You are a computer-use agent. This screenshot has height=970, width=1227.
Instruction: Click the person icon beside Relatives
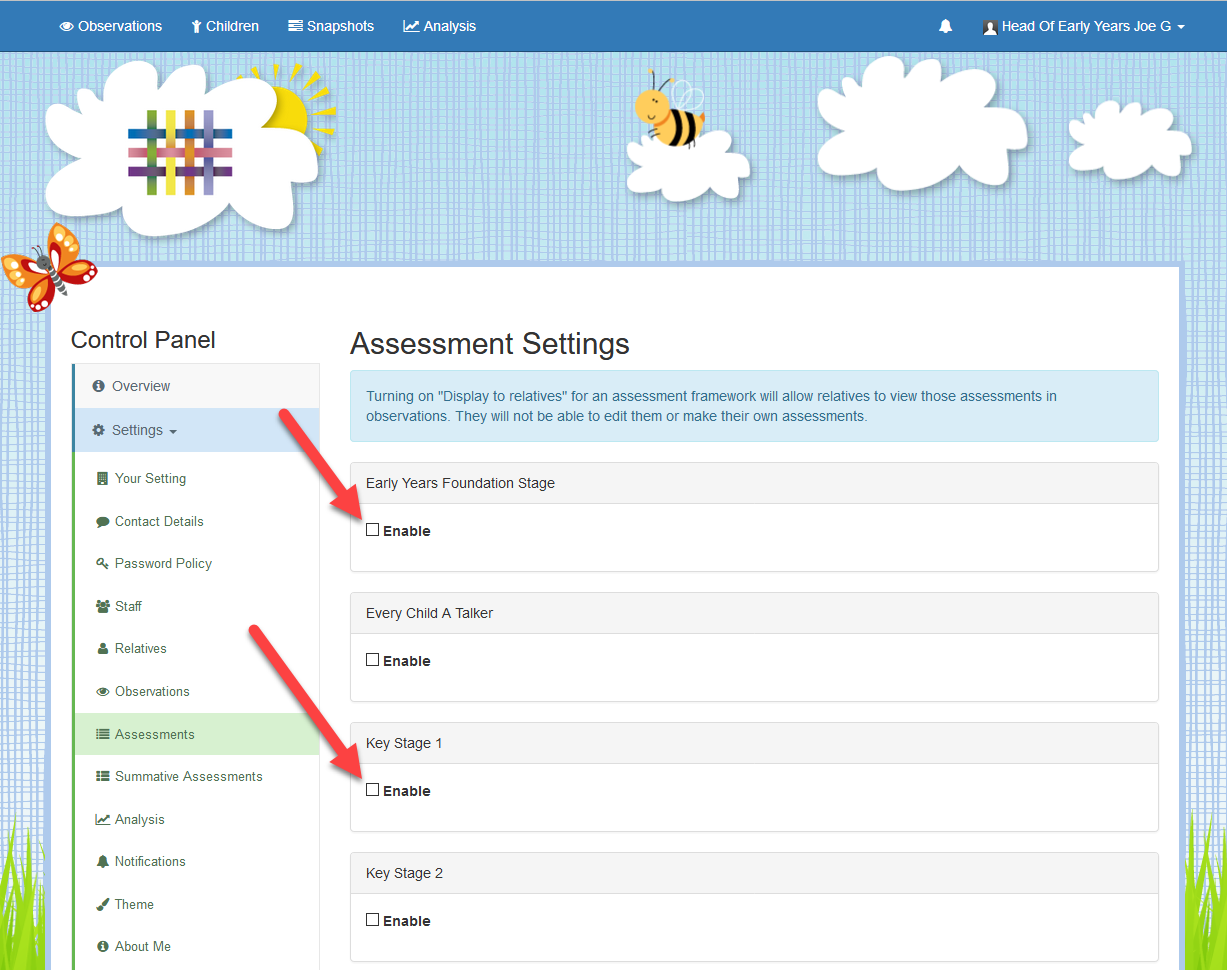pyautogui.click(x=102, y=648)
